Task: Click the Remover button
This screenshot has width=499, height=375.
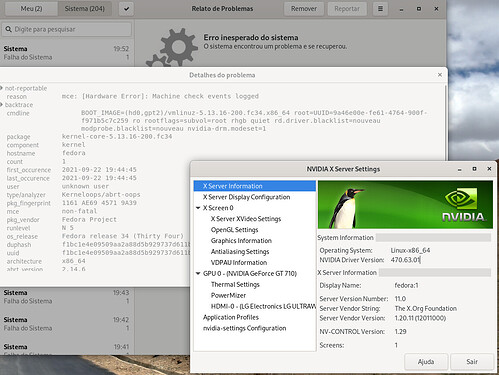Action: 304,9
